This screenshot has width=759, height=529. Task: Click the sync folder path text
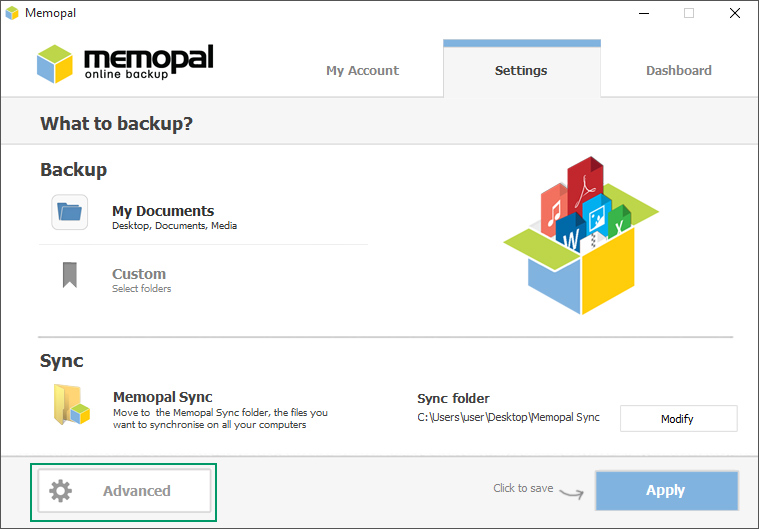pyautogui.click(x=508, y=417)
